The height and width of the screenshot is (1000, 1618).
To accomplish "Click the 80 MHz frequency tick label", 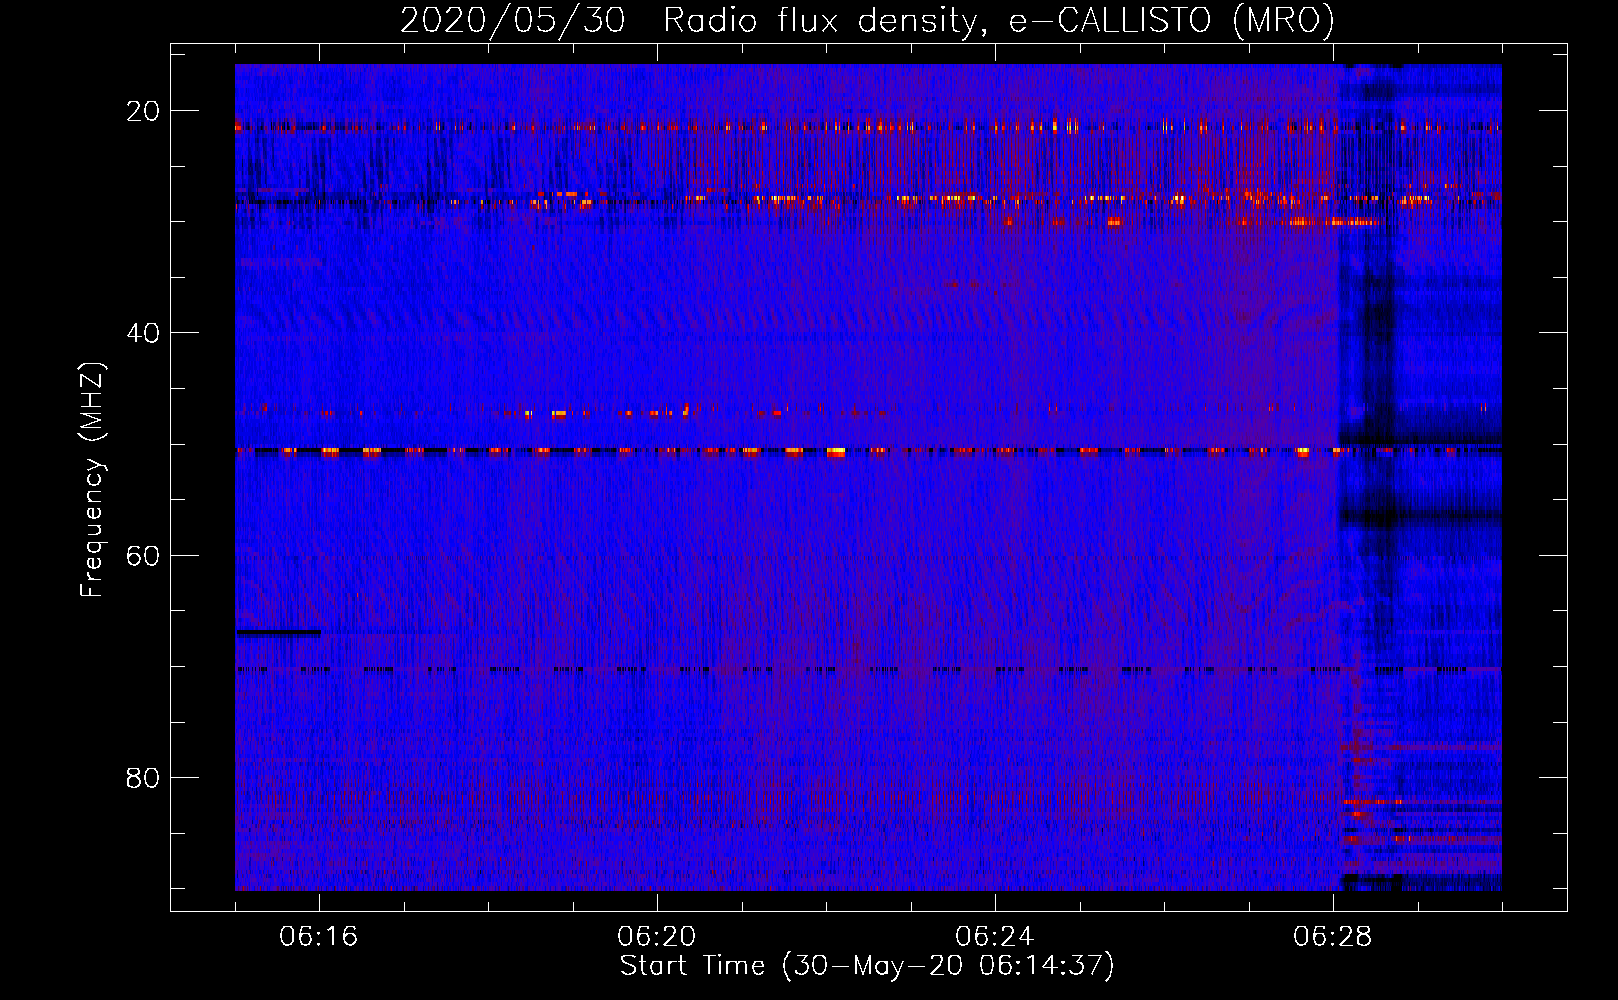I will [x=142, y=777].
